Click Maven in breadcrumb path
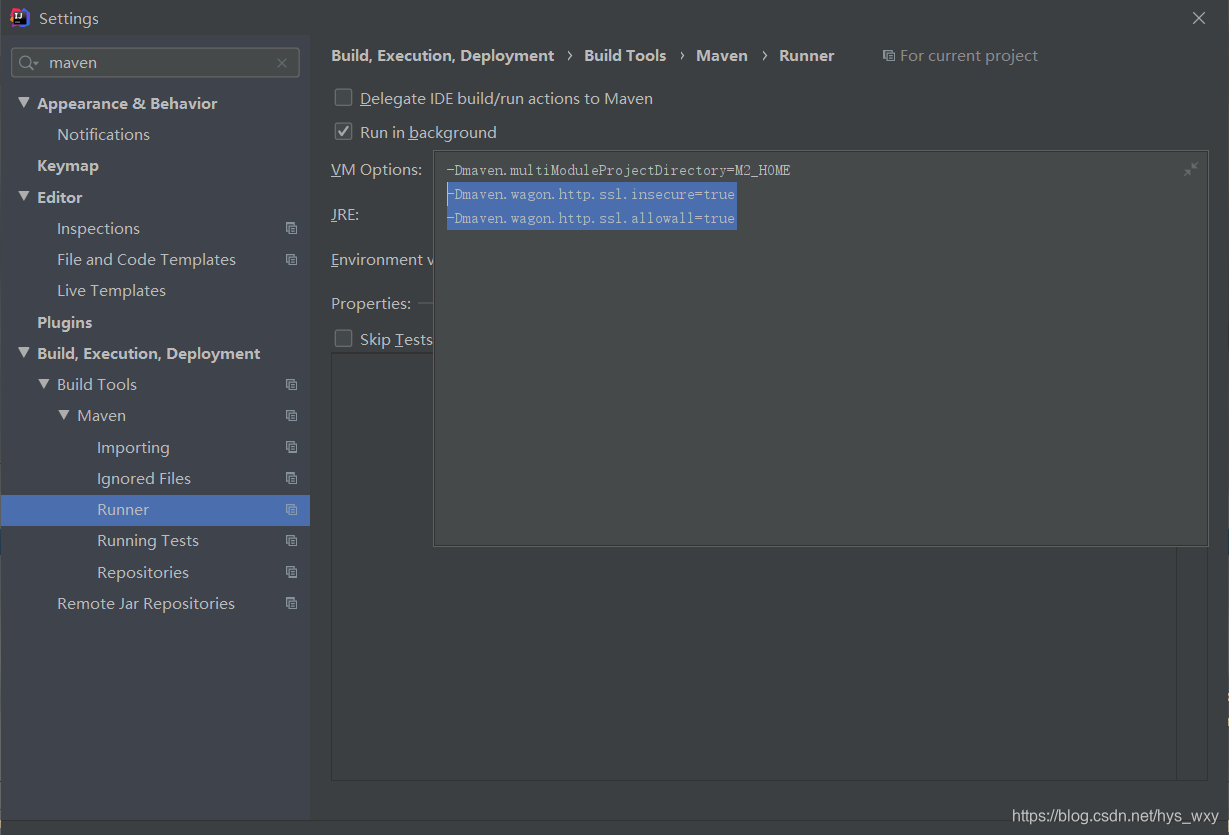This screenshot has height=835, width=1229. click(x=722, y=56)
